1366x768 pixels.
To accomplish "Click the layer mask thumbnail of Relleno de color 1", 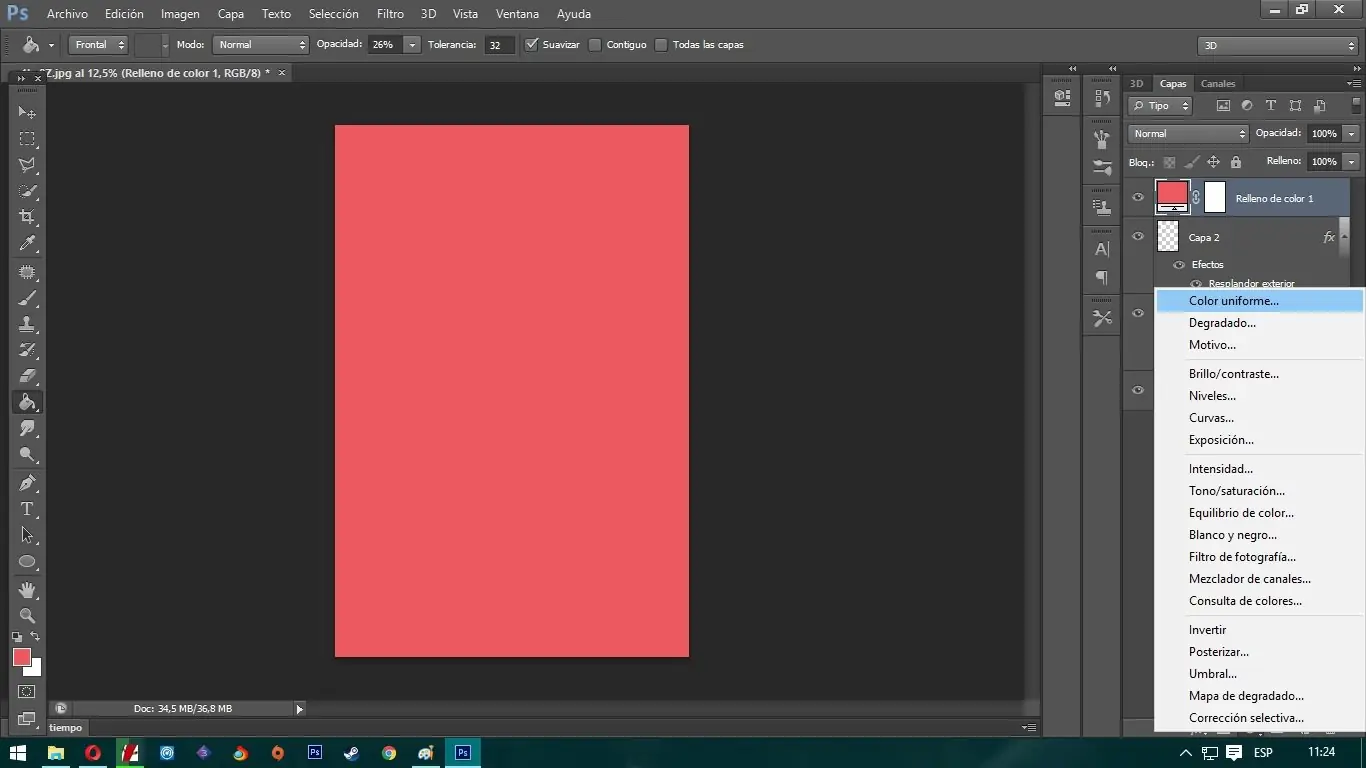I will click(1215, 197).
